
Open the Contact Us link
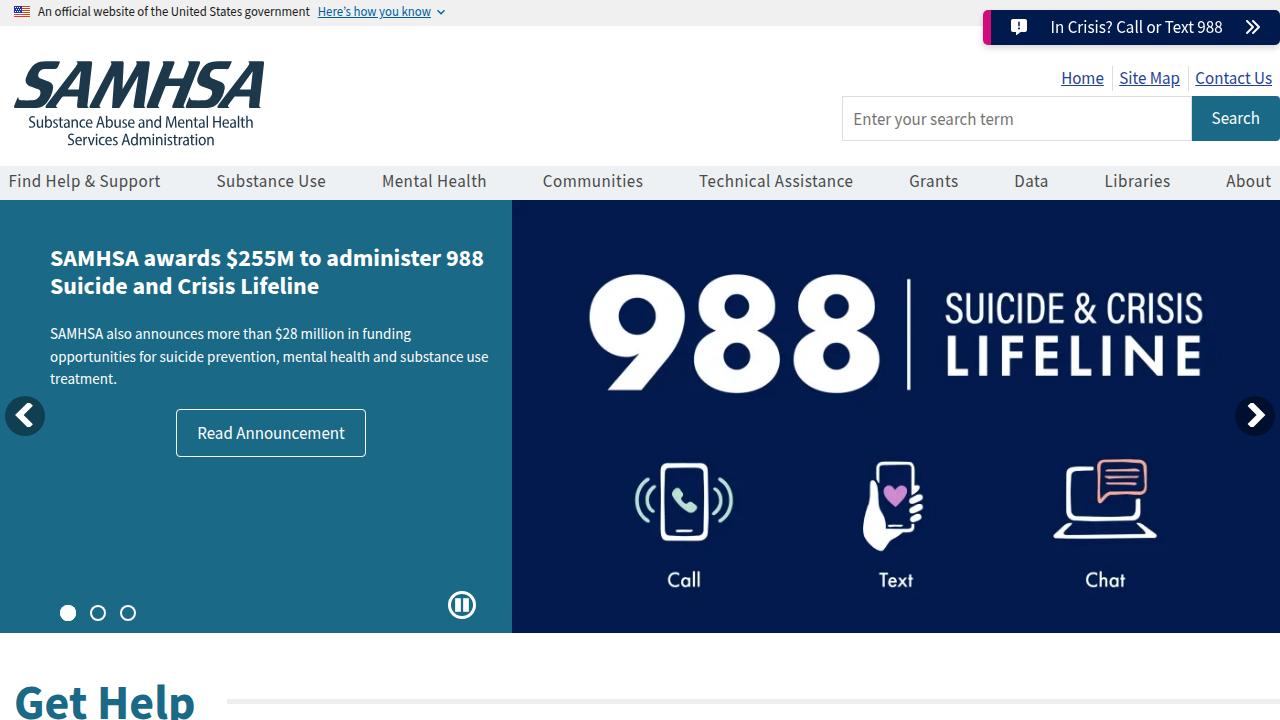pos(1234,78)
